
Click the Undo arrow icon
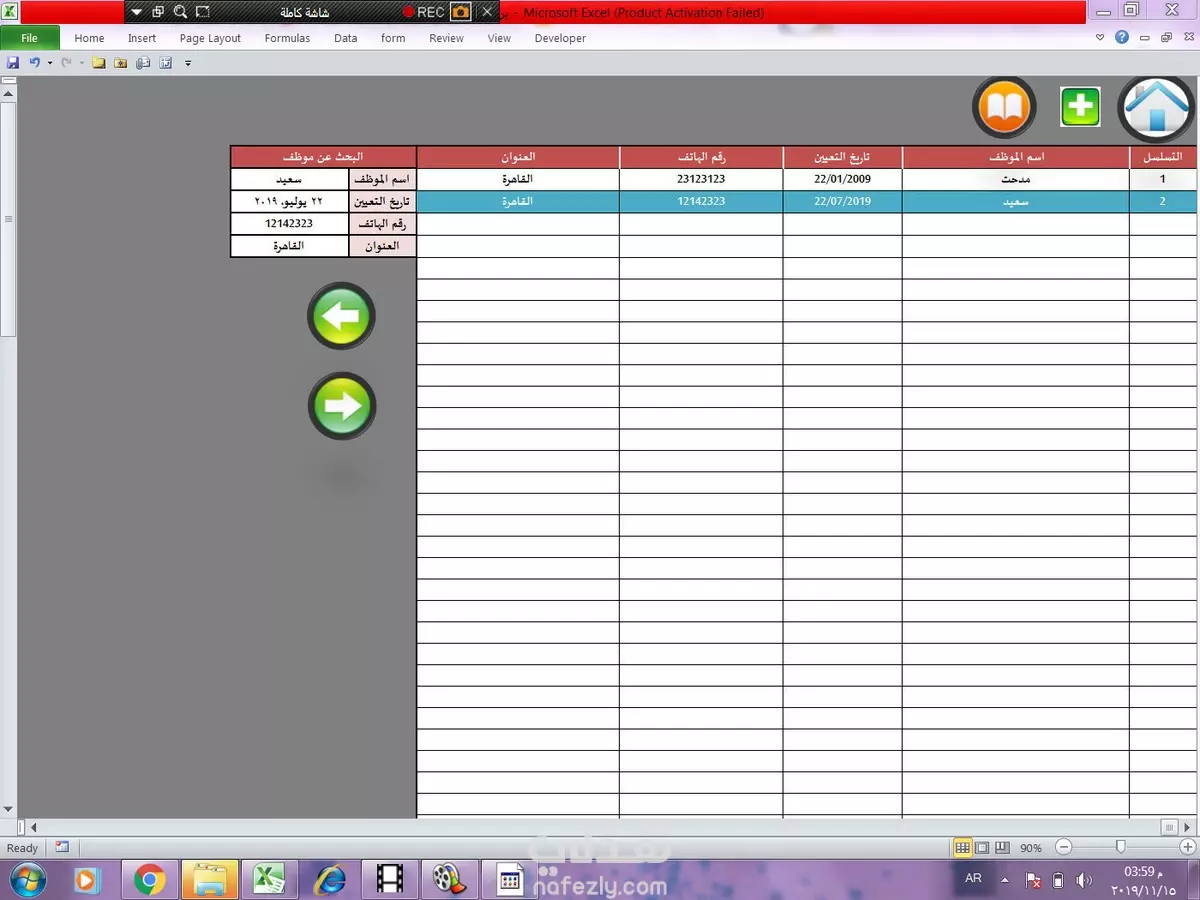point(34,62)
